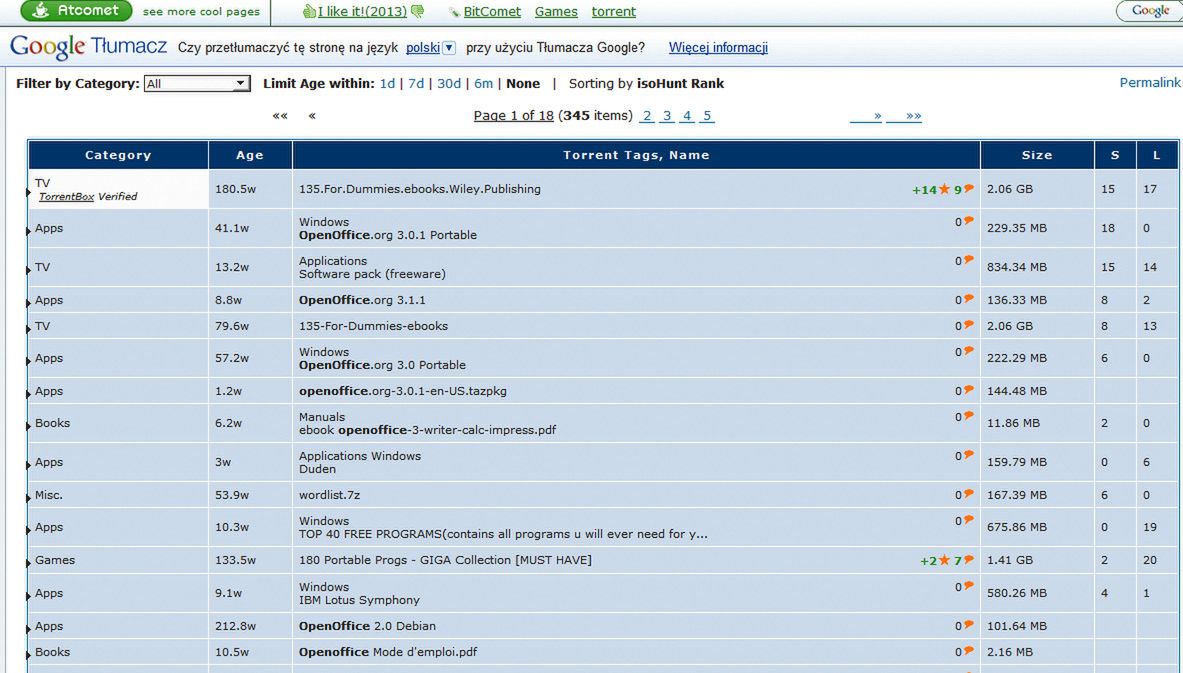Image resolution: width=1183 pixels, height=673 pixels.
Task: Expand the Software pack (freeware) row arrow
Action: tap(29, 271)
